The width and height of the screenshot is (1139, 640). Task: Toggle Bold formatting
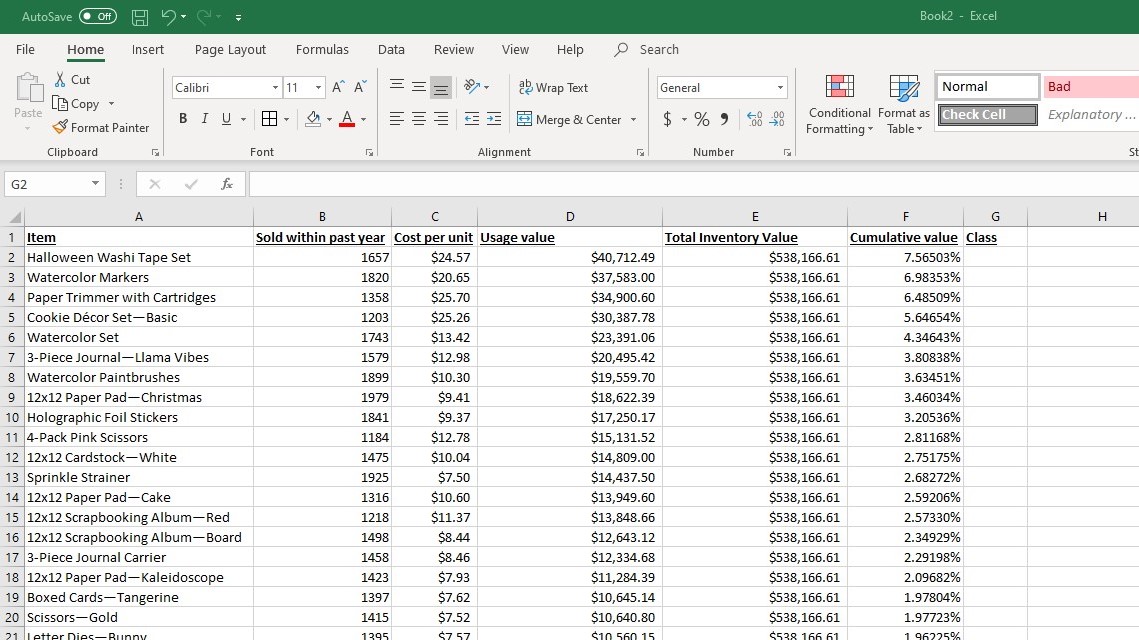(183, 118)
